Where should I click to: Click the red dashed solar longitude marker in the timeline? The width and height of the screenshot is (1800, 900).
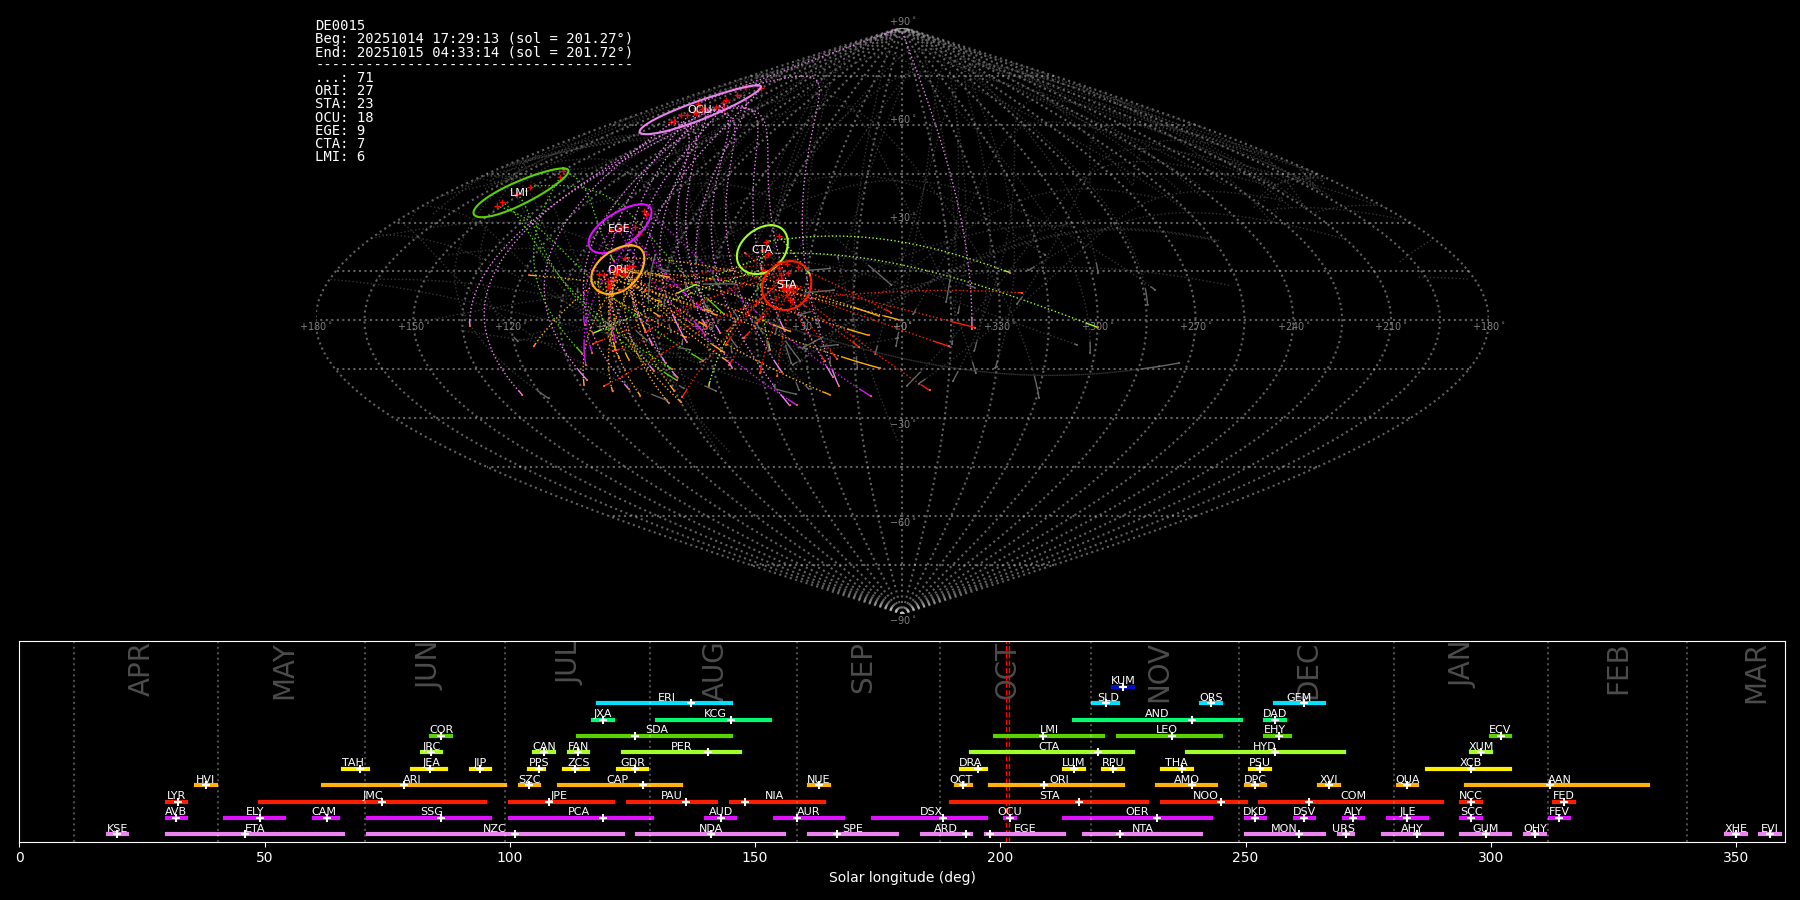point(1007,741)
